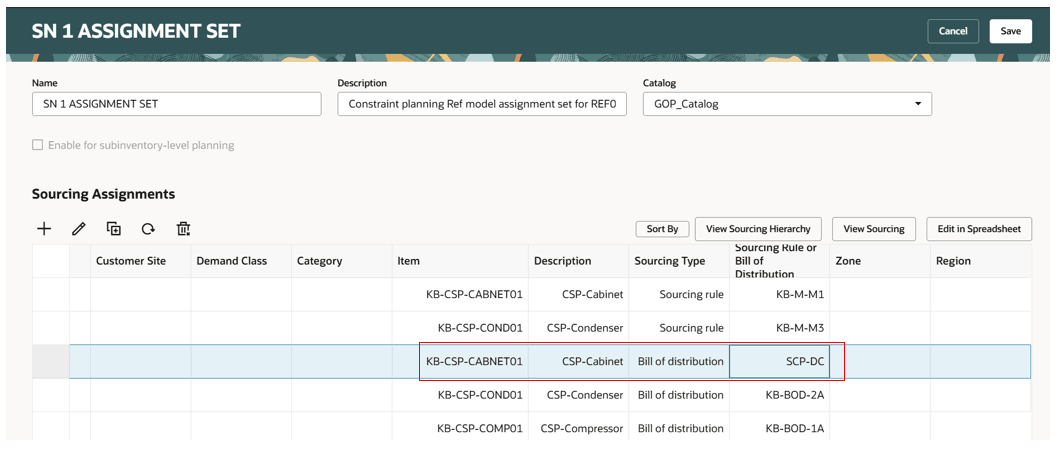Cancel editing the assignment set
Screen dimensions: 1060x472
[953, 31]
